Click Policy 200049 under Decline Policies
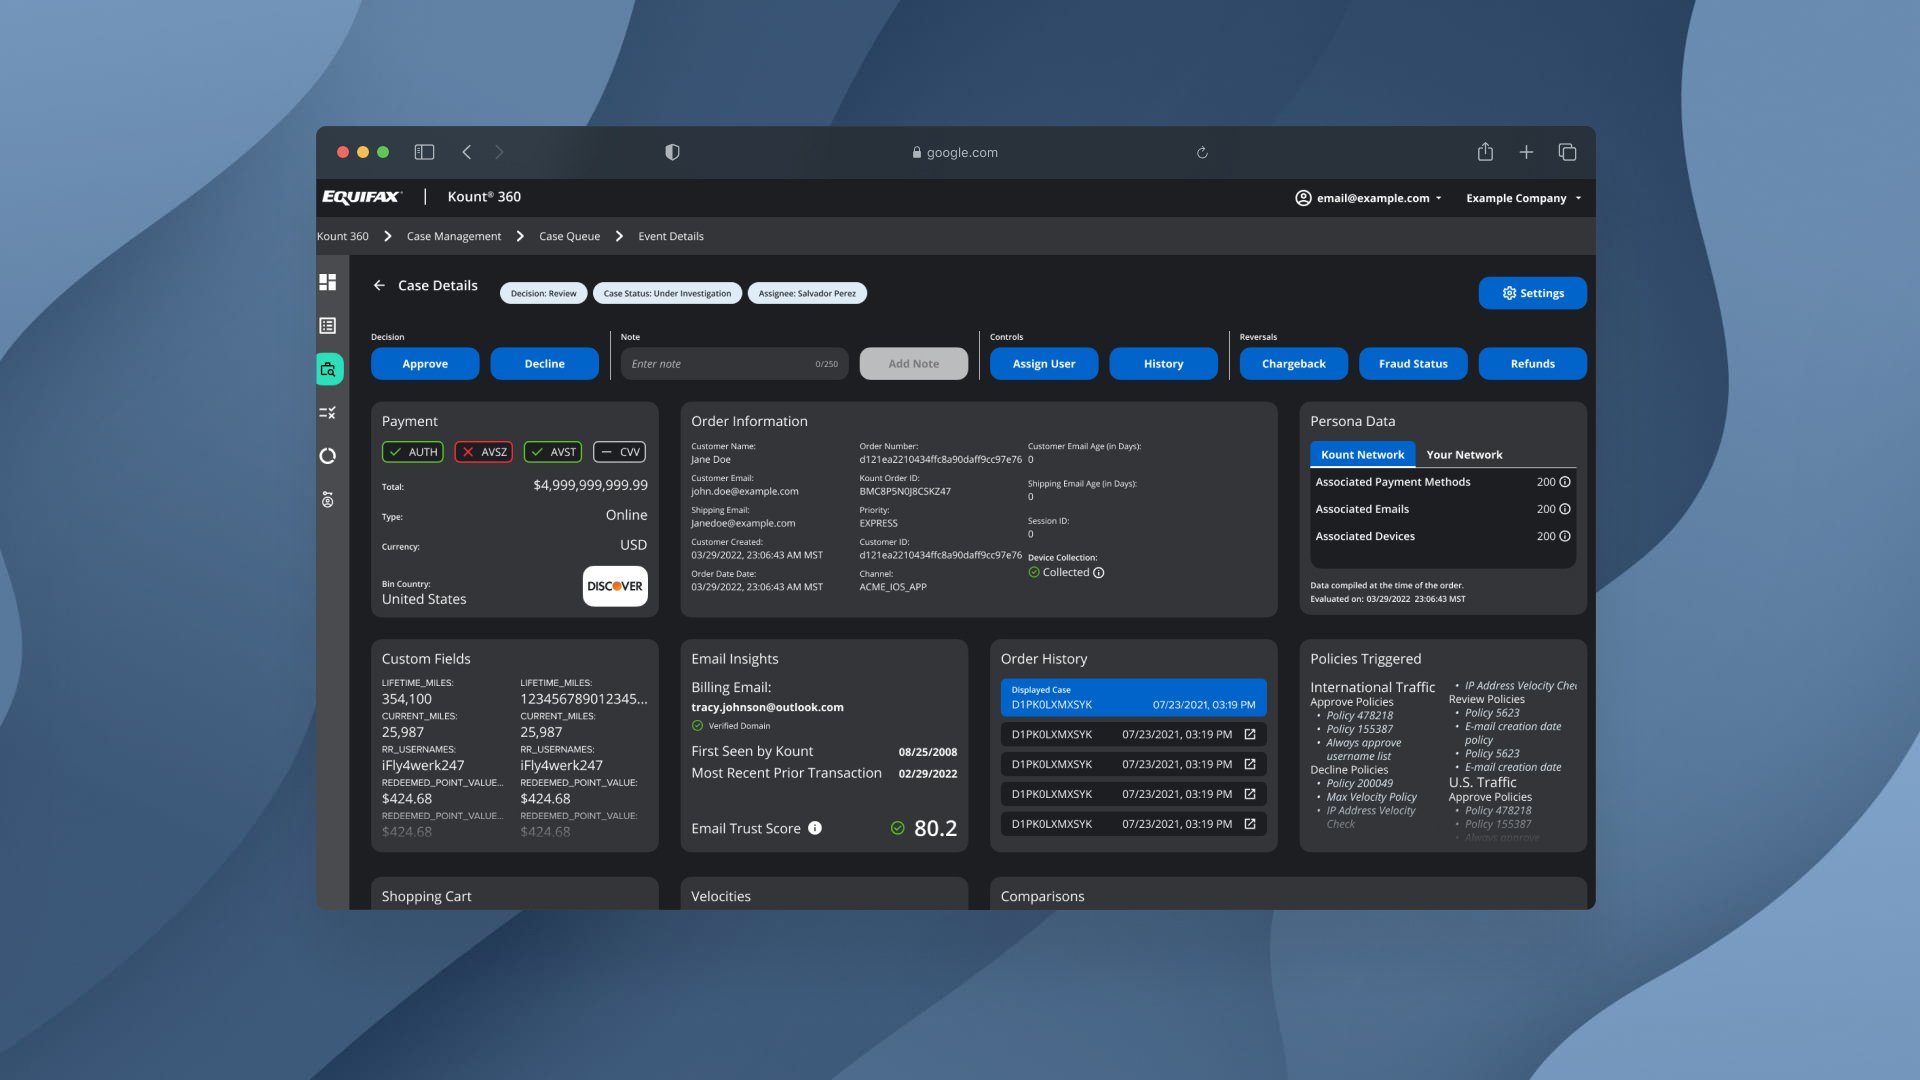This screenshot has height=1080, width=1920. click(1359, 783)
